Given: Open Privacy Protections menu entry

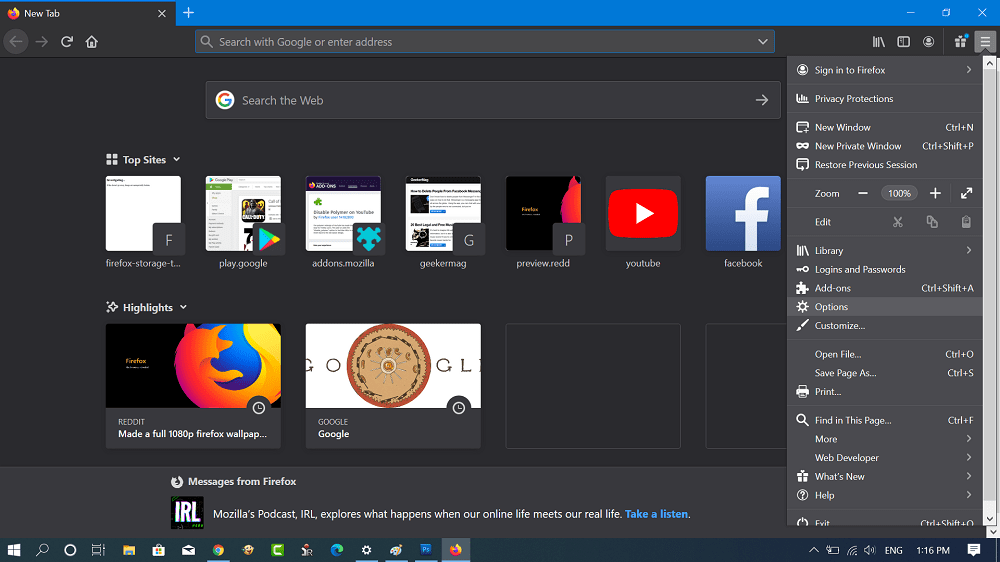Looking at the screenshot, I should click(885, 99).
